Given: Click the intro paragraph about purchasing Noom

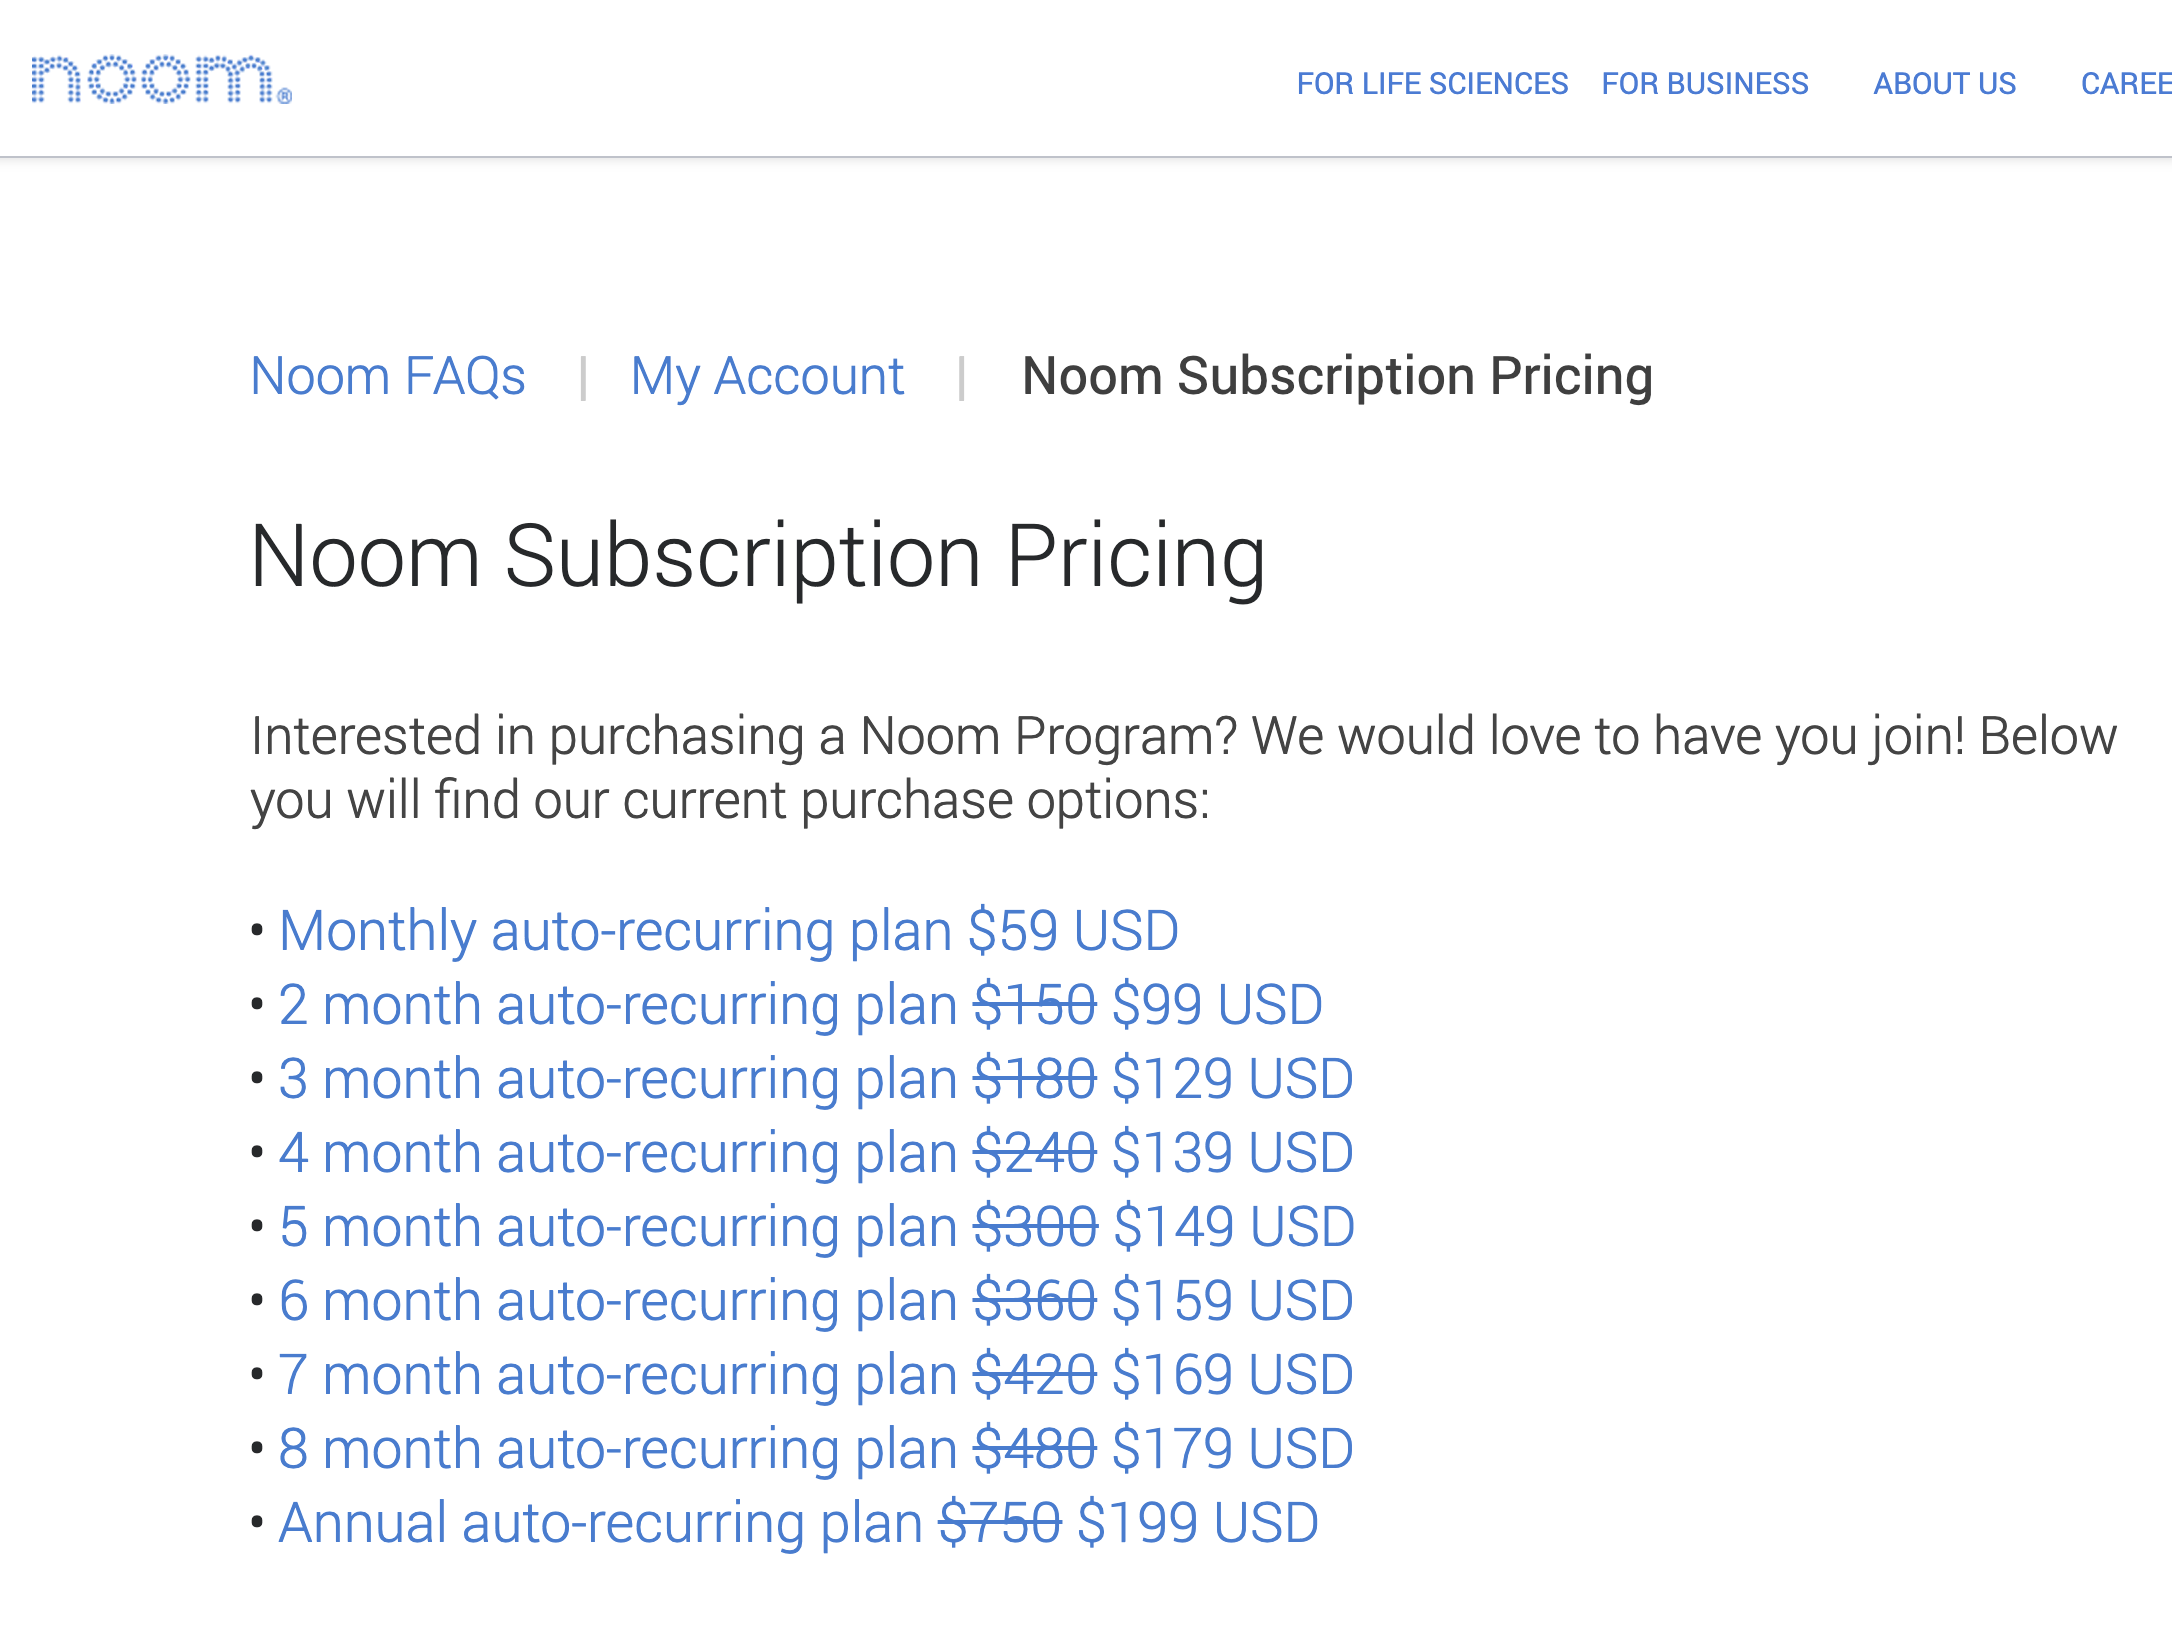Looking at the screenshot, I should point(1183,768).
